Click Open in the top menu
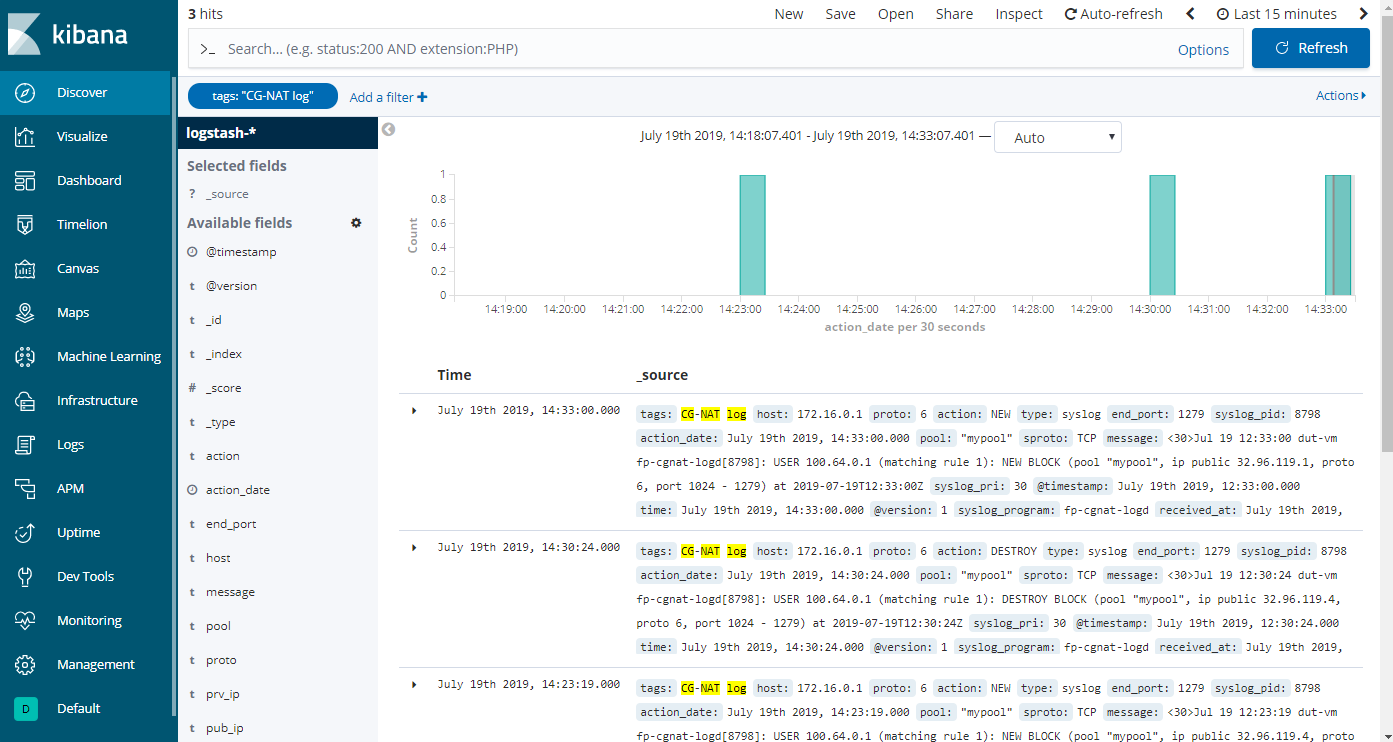Screen dimensions: 1393x742 click(x=896, y=14)
